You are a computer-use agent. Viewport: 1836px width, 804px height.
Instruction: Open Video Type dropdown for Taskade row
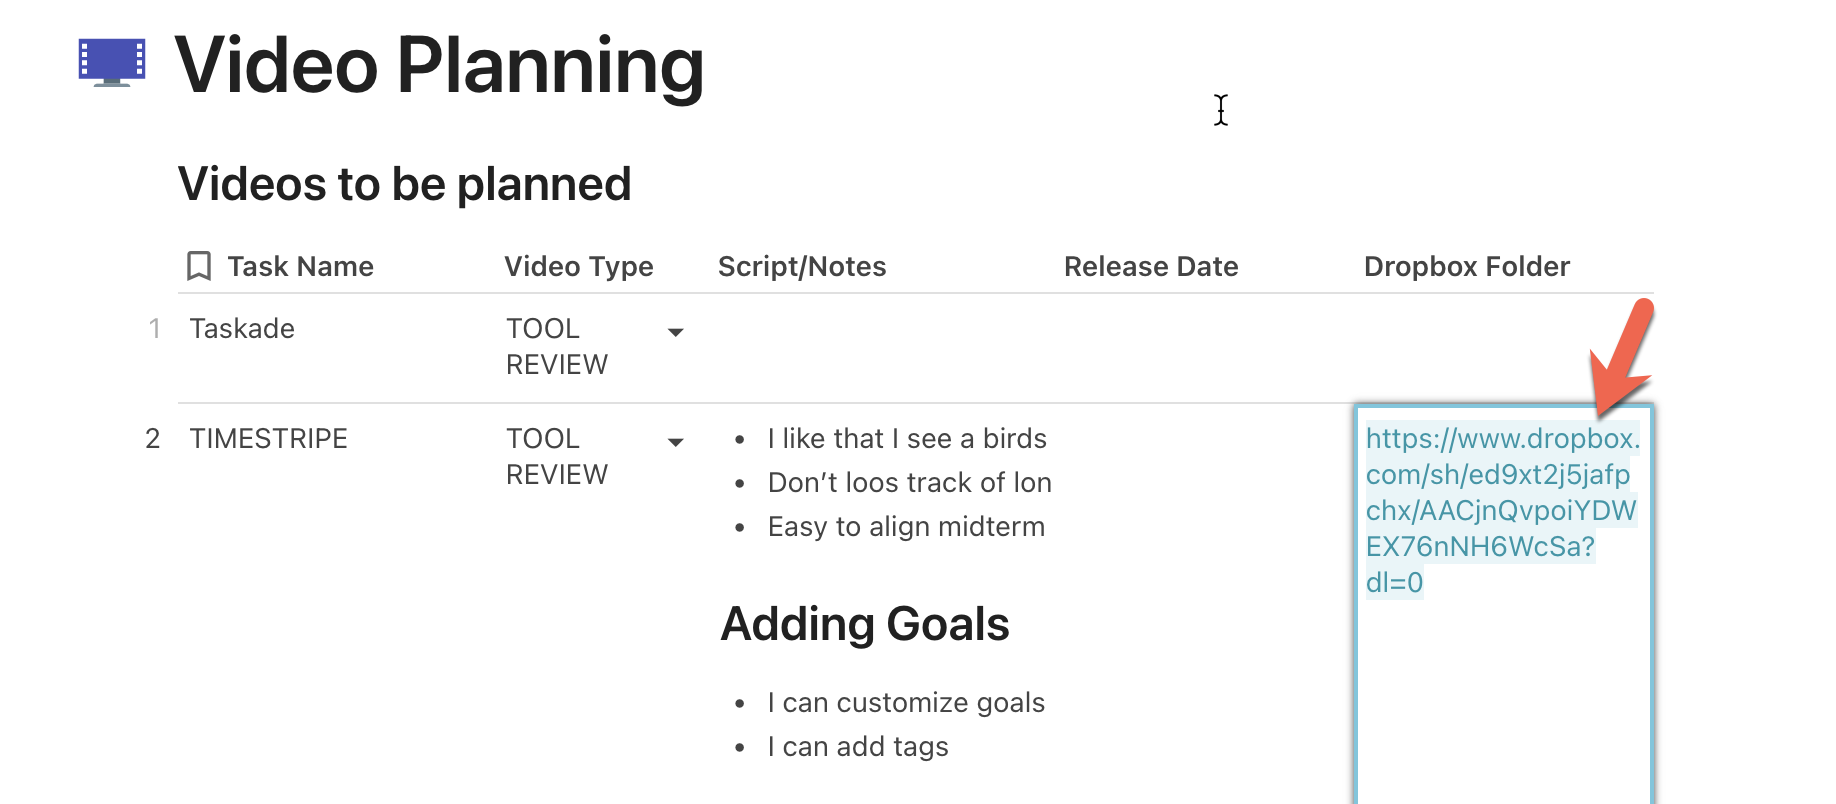(676, 332)
